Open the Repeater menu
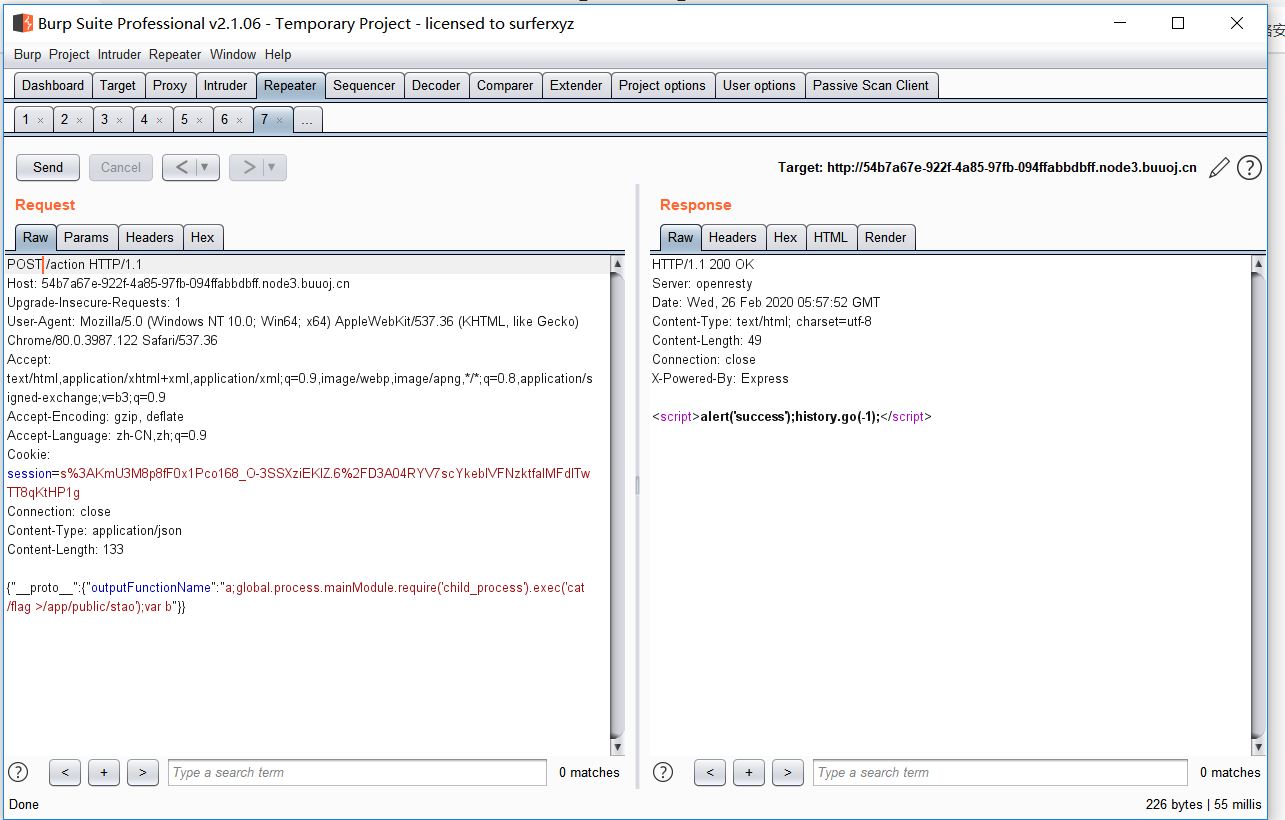This screenshot has width=1285, height=820. [175, 54]
